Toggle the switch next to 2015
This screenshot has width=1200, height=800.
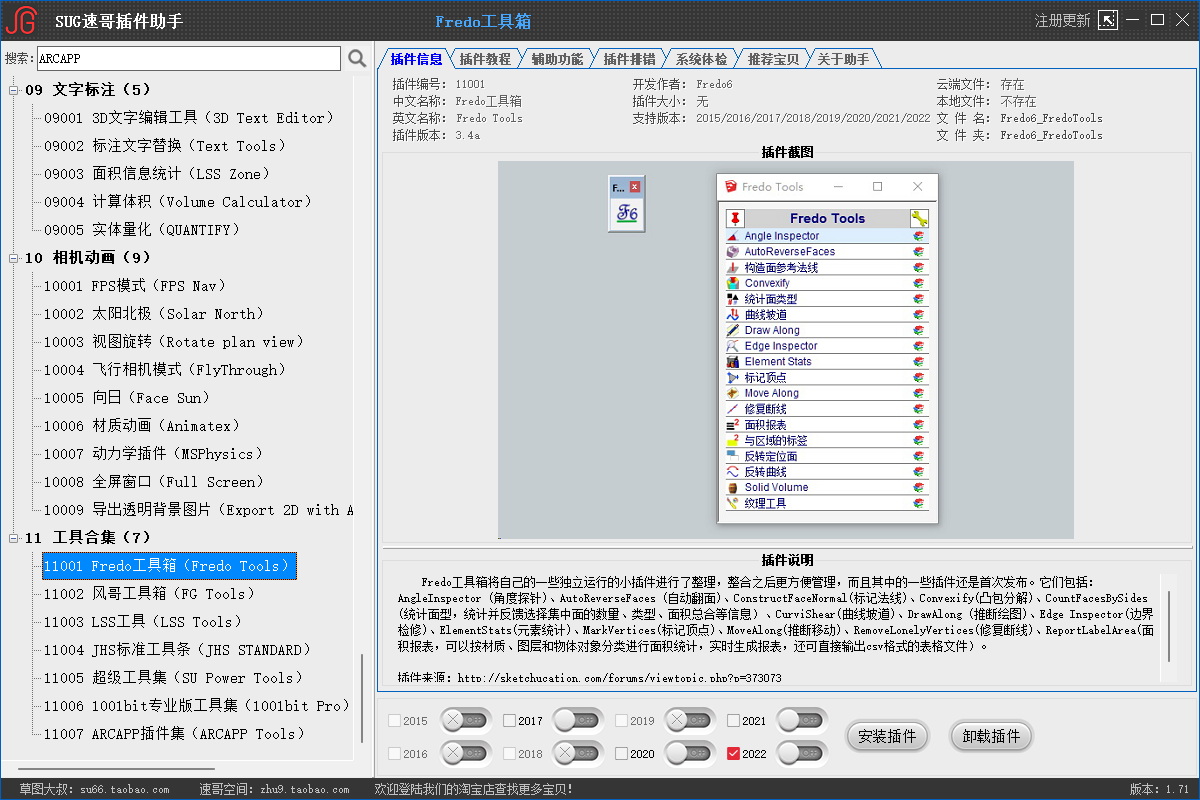pyautogui.click(x=465, y=720)
